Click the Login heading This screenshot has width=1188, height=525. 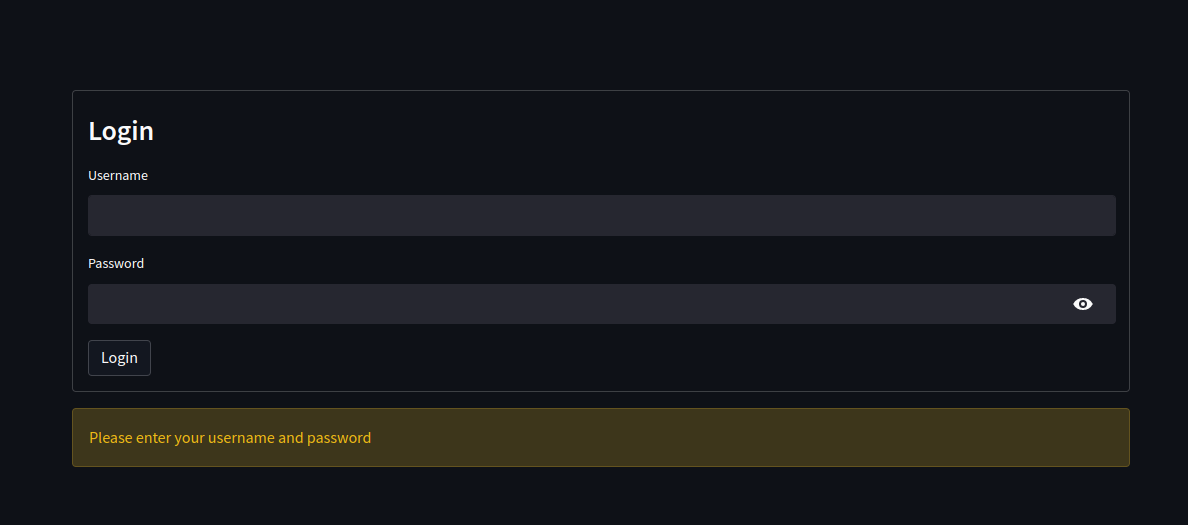pos(121,131)
